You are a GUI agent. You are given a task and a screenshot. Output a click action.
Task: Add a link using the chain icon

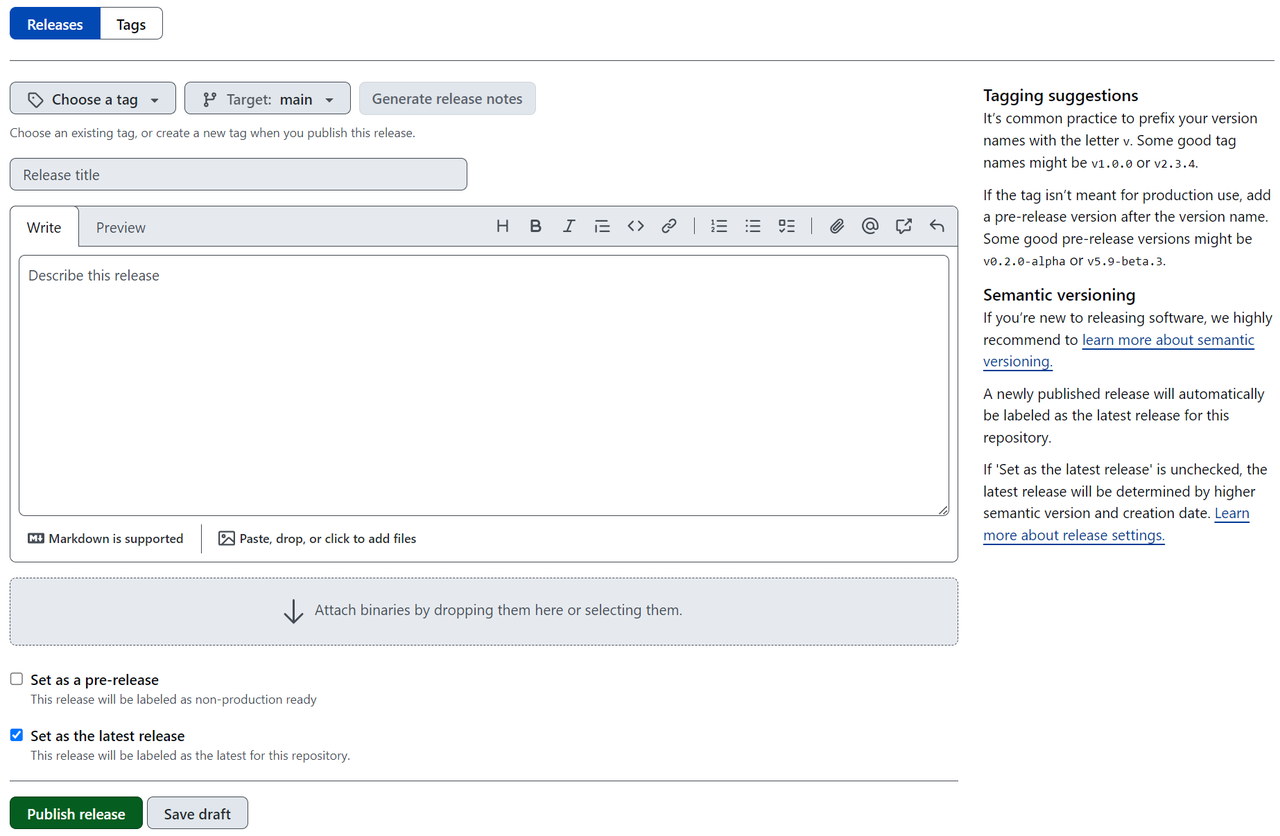click(x=669, y=226)
